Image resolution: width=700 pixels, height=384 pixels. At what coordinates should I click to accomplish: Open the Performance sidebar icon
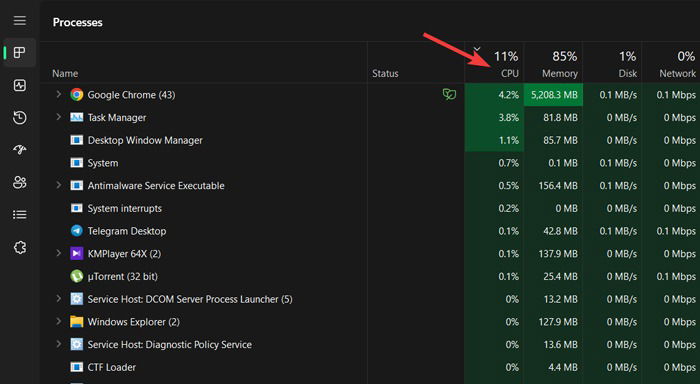20,85
